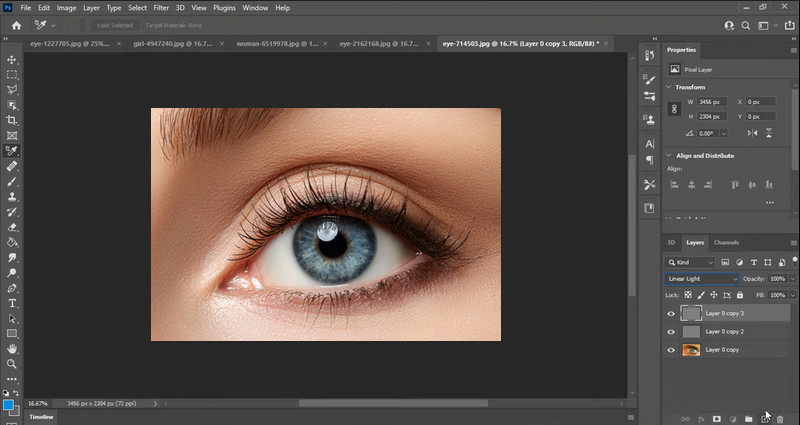The width and height of the screenshot is (800, 425).
Task: Select the Object Selection tool
Action: (12, 106)
